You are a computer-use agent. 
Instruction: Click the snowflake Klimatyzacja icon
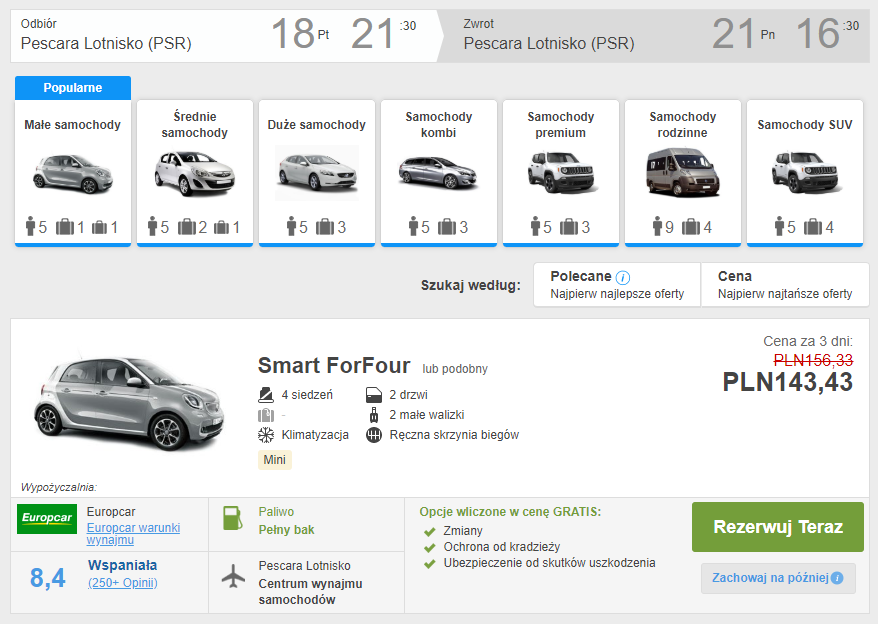[x=265, y=435]
